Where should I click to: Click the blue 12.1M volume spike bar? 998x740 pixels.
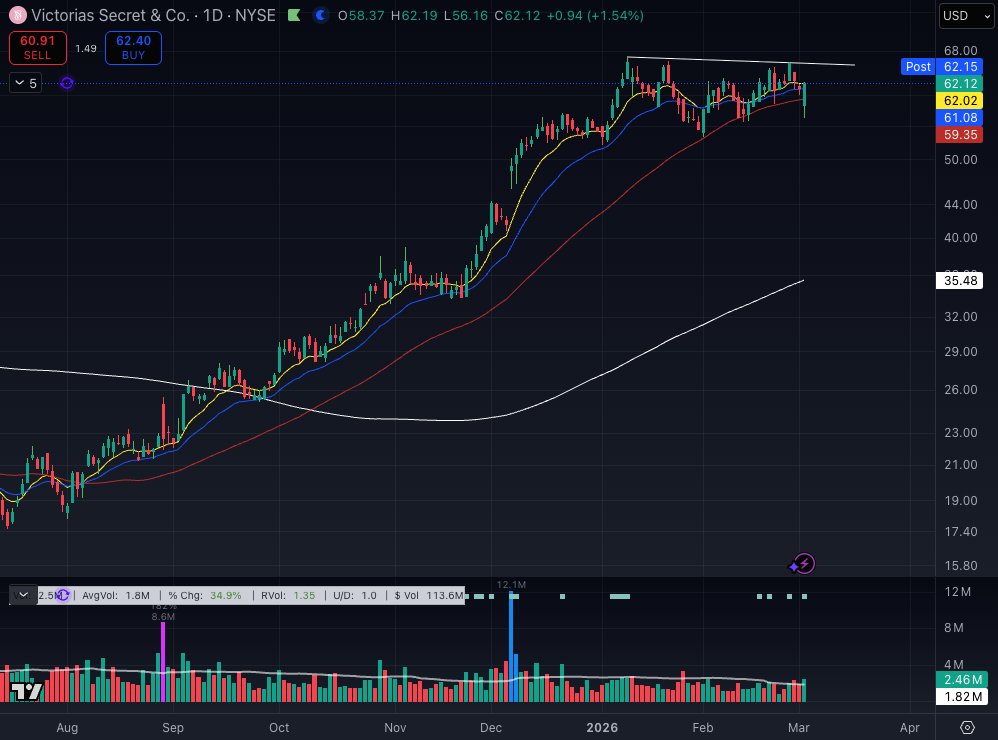[511, 646]
